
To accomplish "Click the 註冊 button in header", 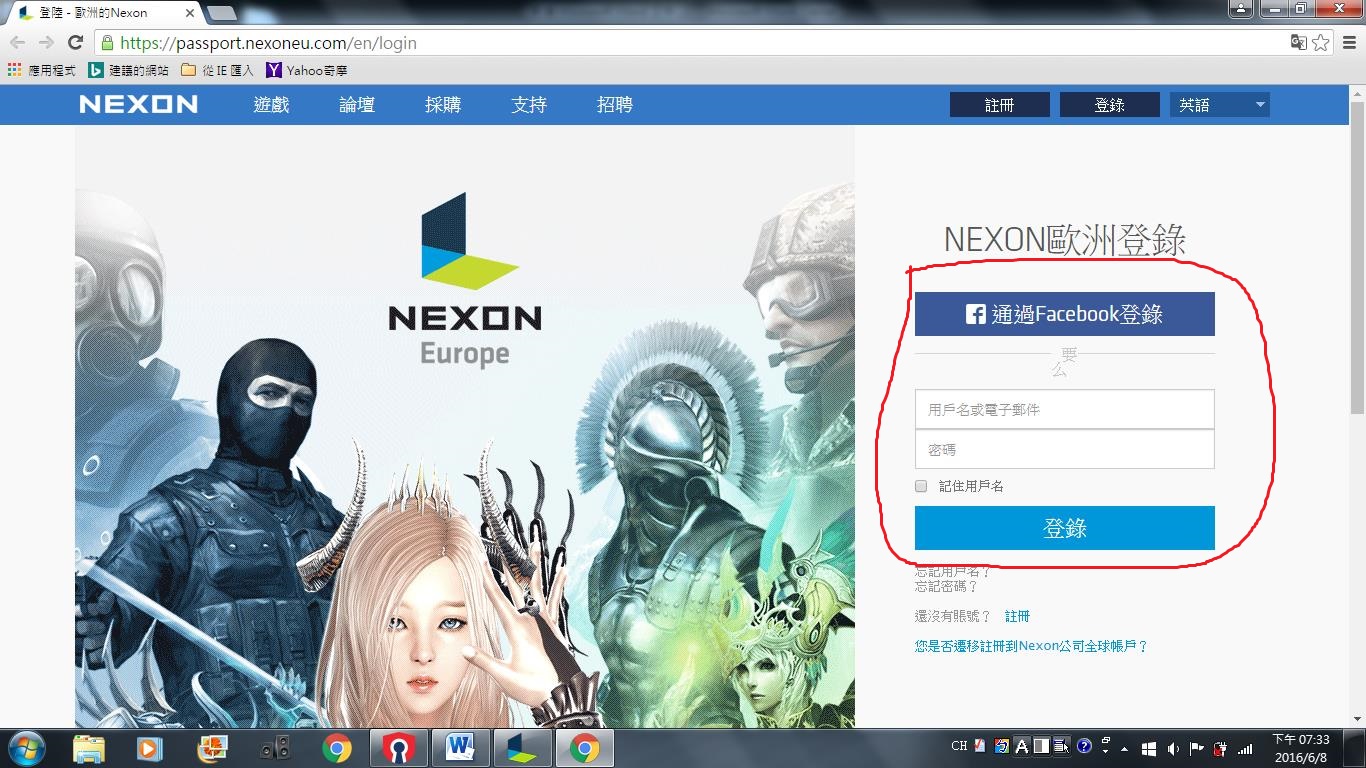I will point(1000,105).
